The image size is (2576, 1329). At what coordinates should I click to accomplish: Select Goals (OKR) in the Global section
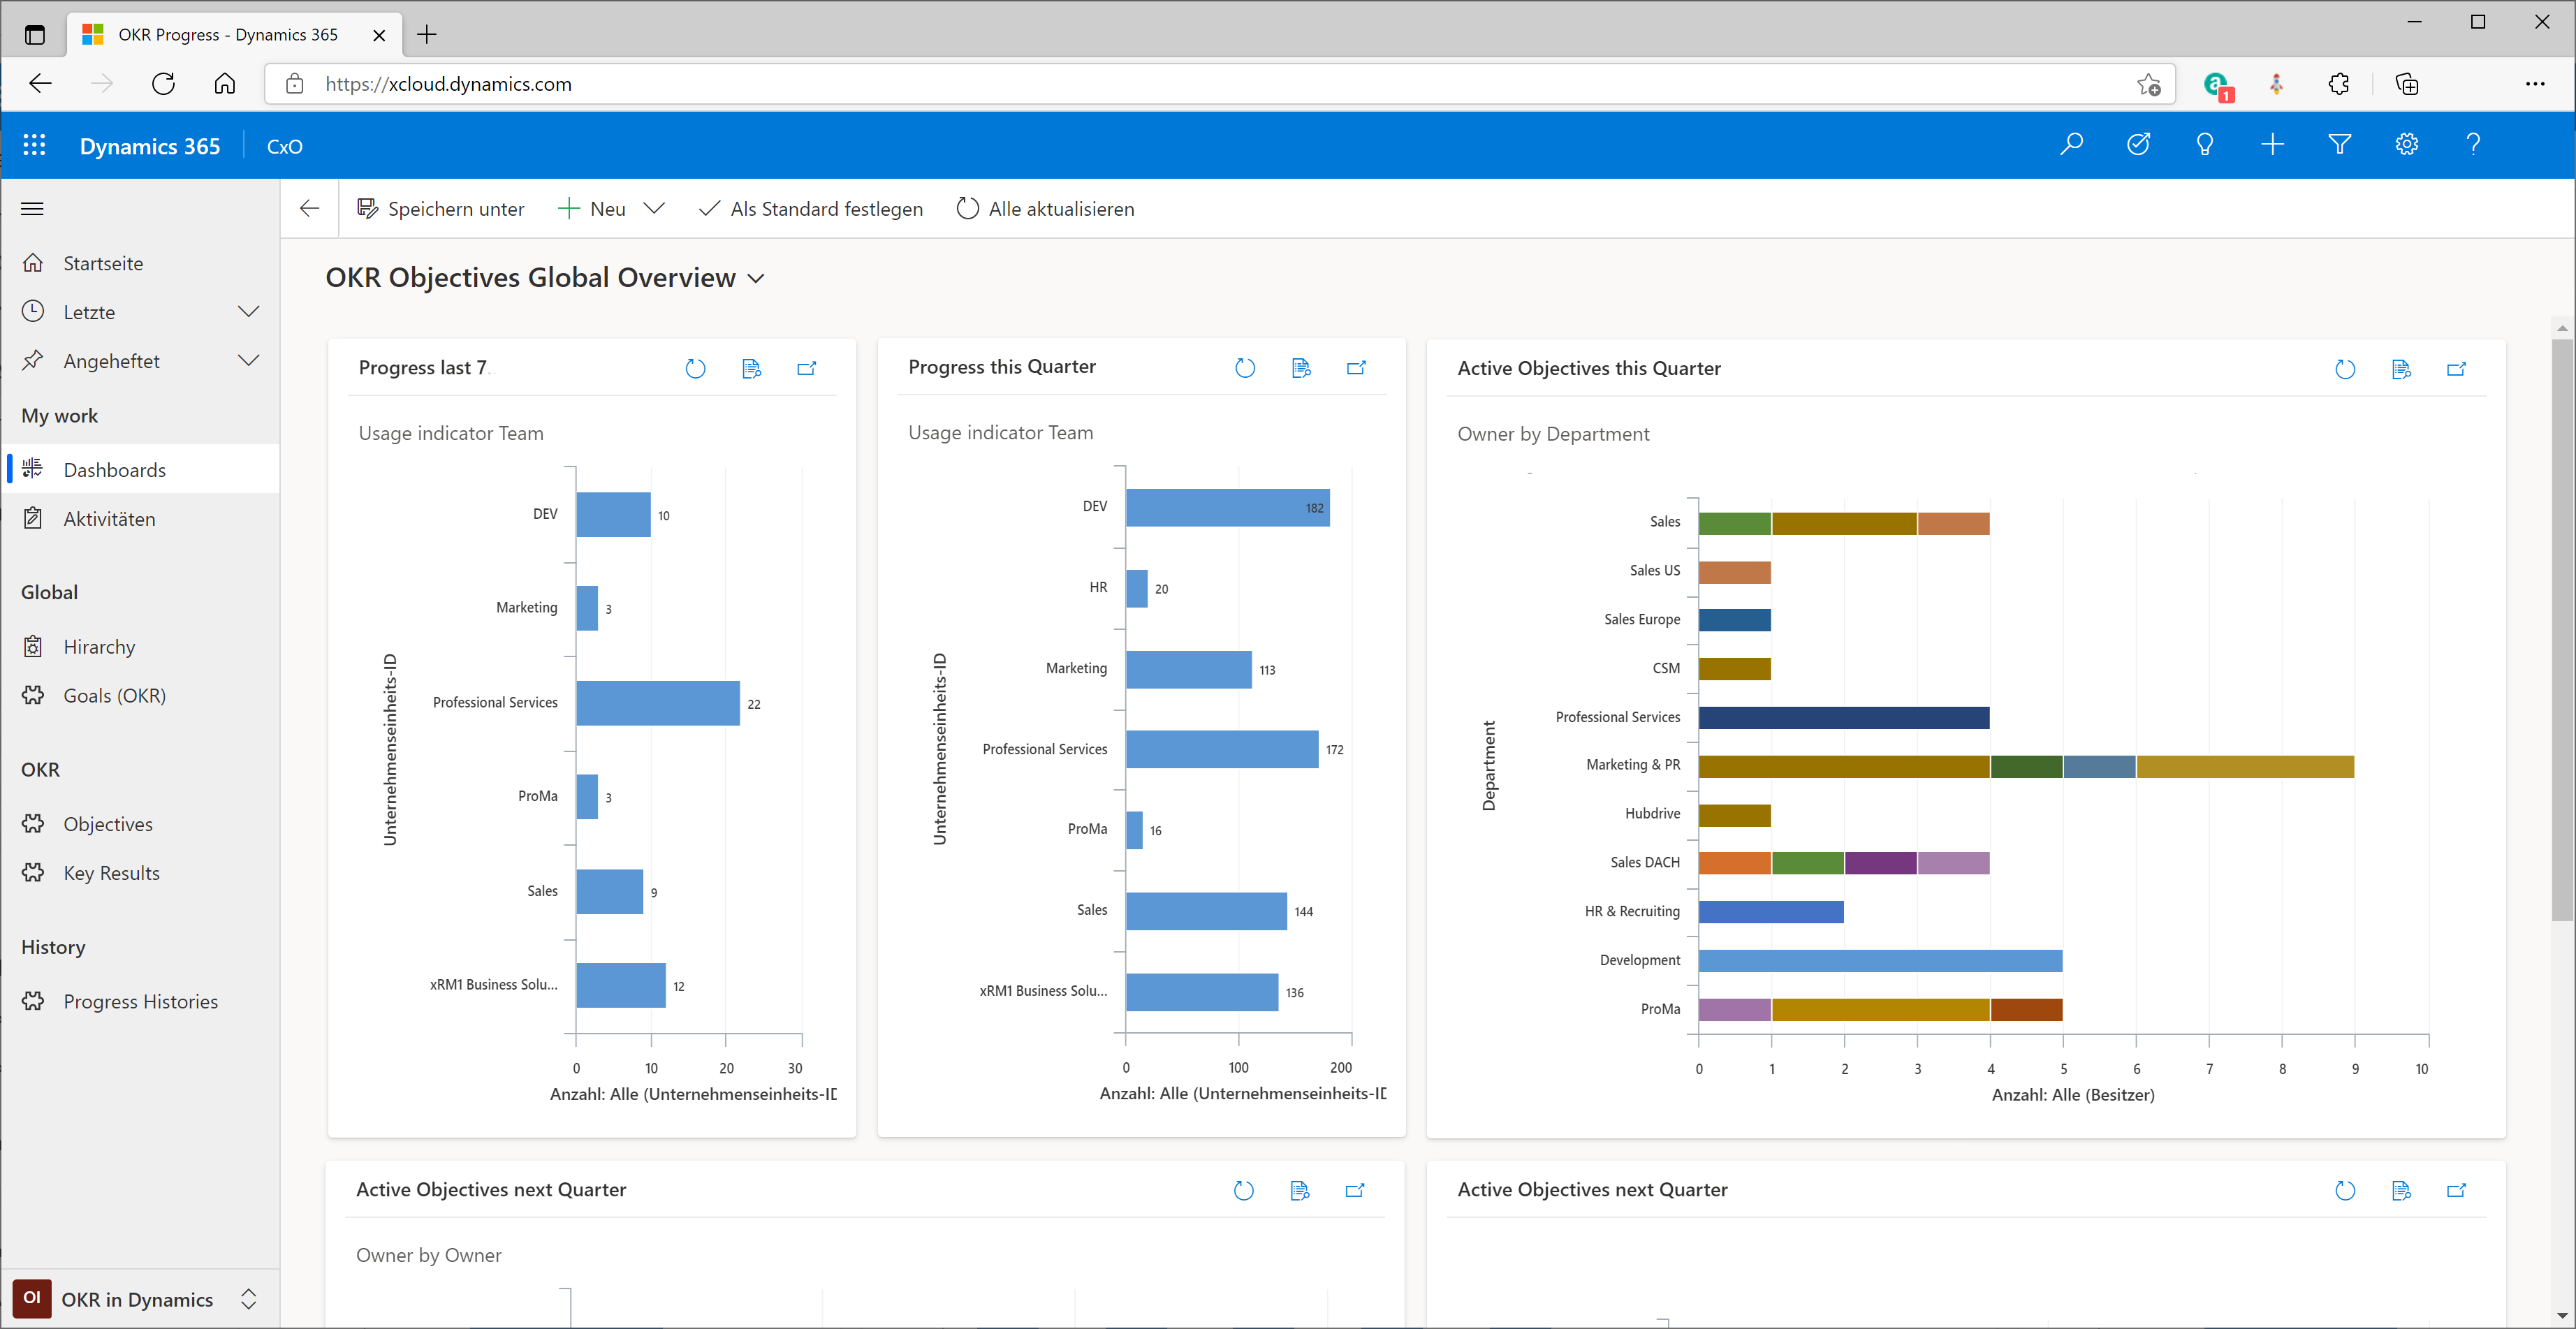pyautogui.click(x=114, y=695)
